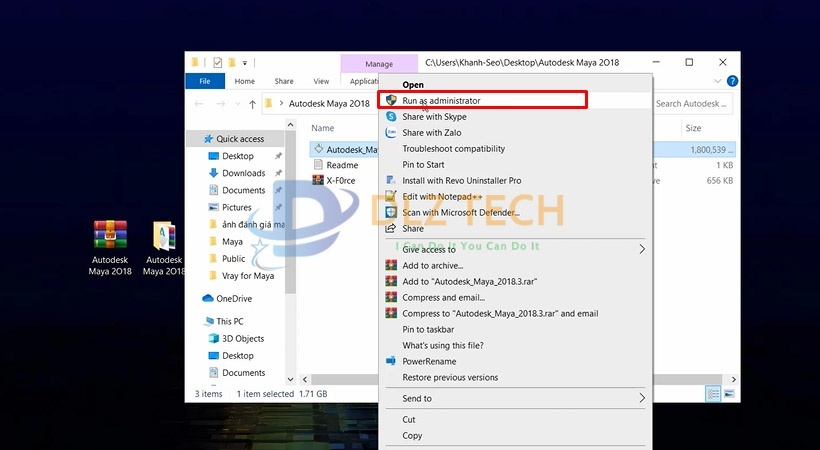Open the quick access toolbar customize dropdown

[245, 63]
